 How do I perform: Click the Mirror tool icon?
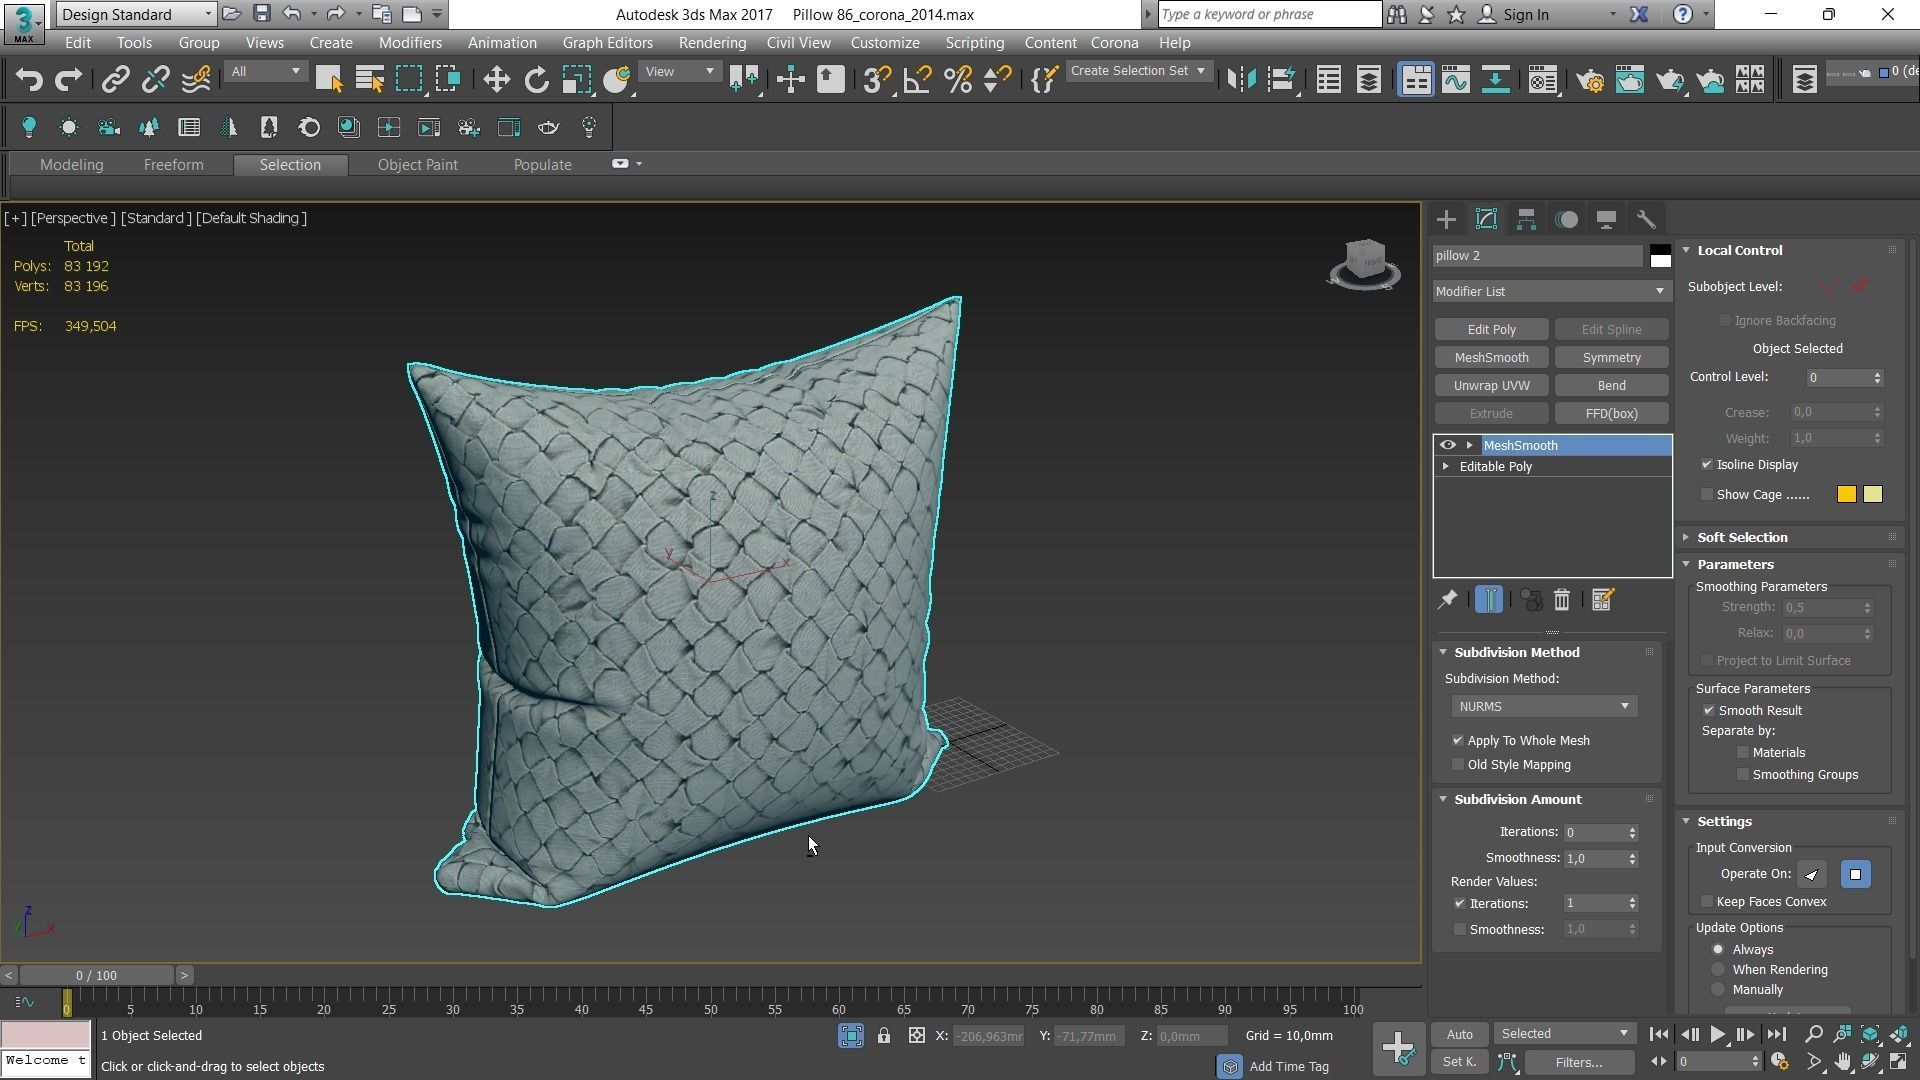click(1241, 80)
